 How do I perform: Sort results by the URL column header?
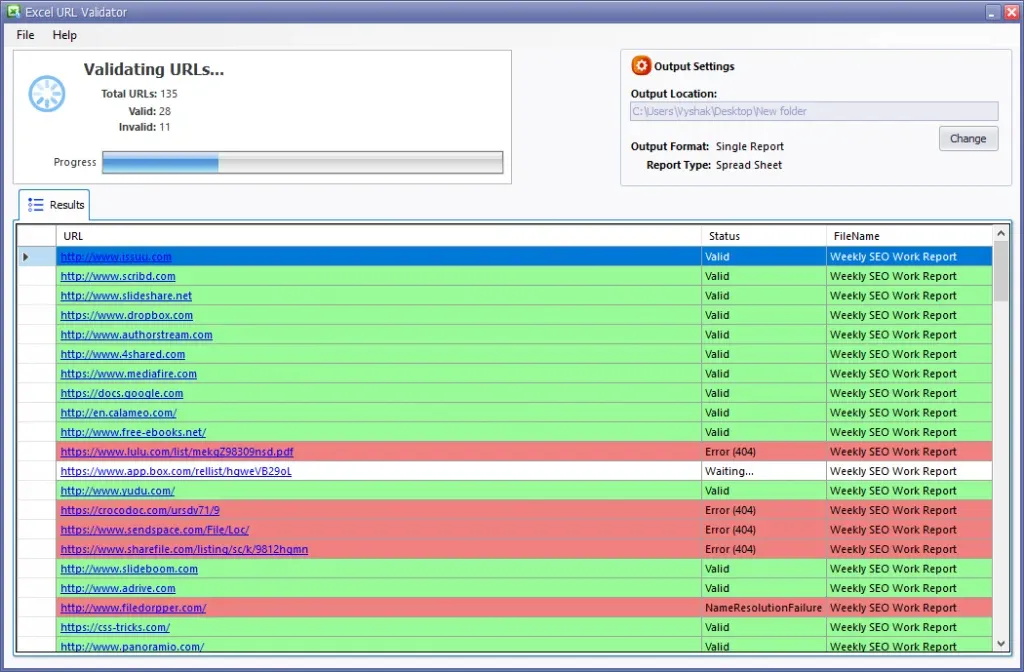[x=73, y=235]
